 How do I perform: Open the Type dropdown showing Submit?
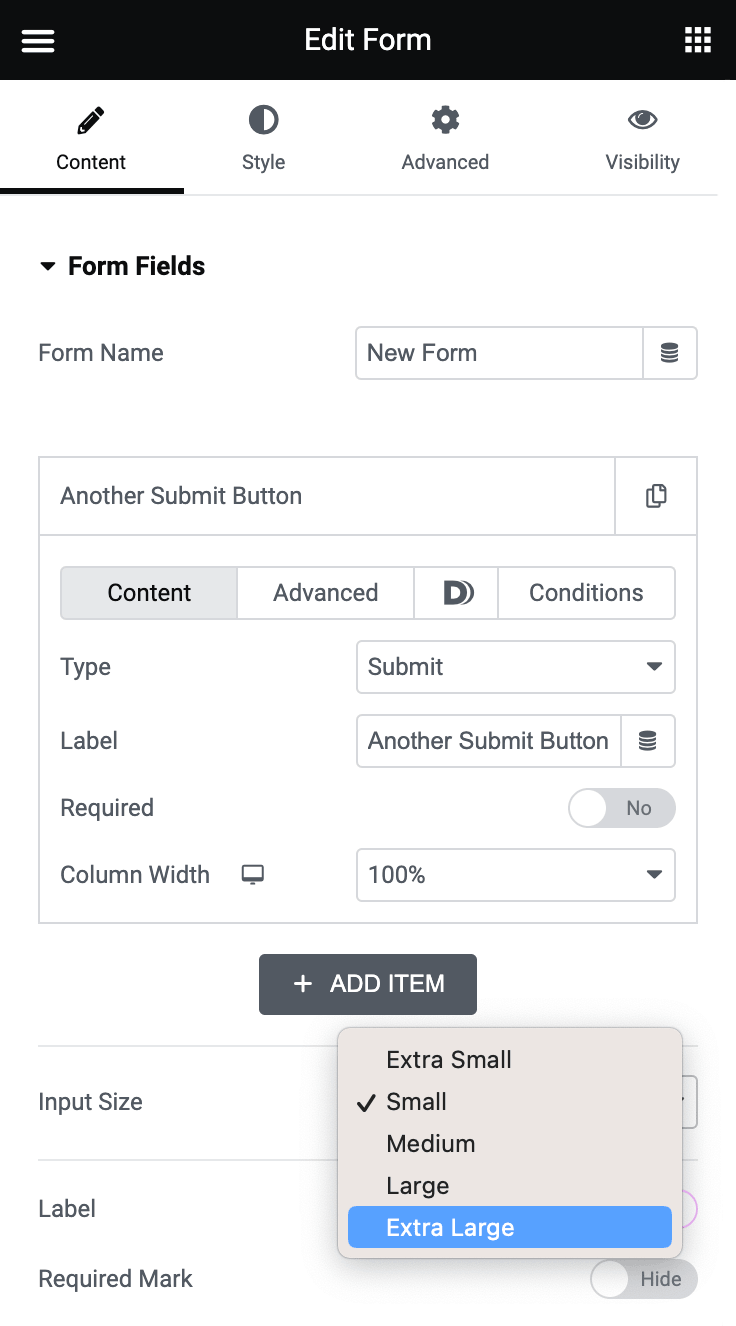coord(515,667)
